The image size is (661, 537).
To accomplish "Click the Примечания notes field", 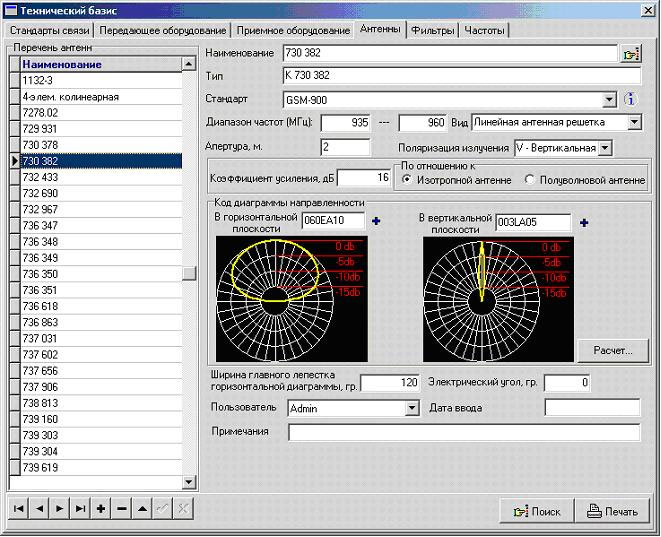I will tap(464, 432).
